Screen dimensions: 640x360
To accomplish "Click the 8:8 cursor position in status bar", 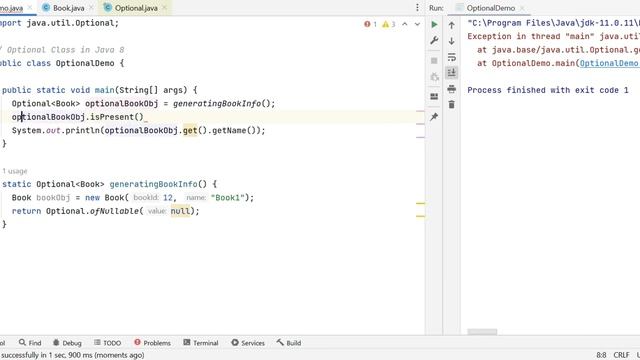I will (601, 355).
